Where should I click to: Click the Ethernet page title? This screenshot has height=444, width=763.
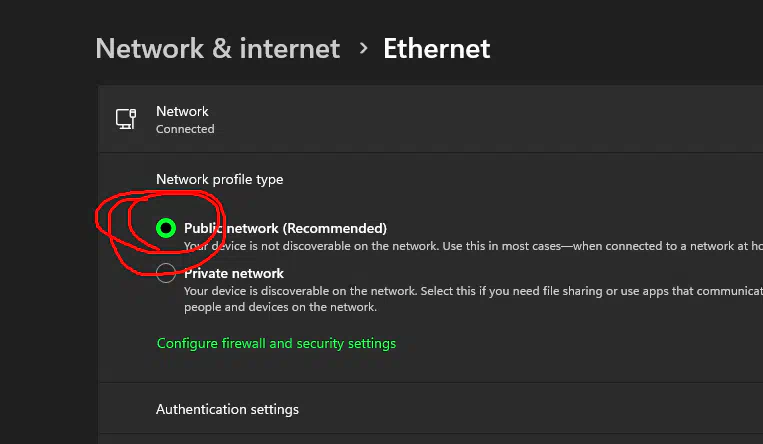pyautogui.click(x=436, y=48)
